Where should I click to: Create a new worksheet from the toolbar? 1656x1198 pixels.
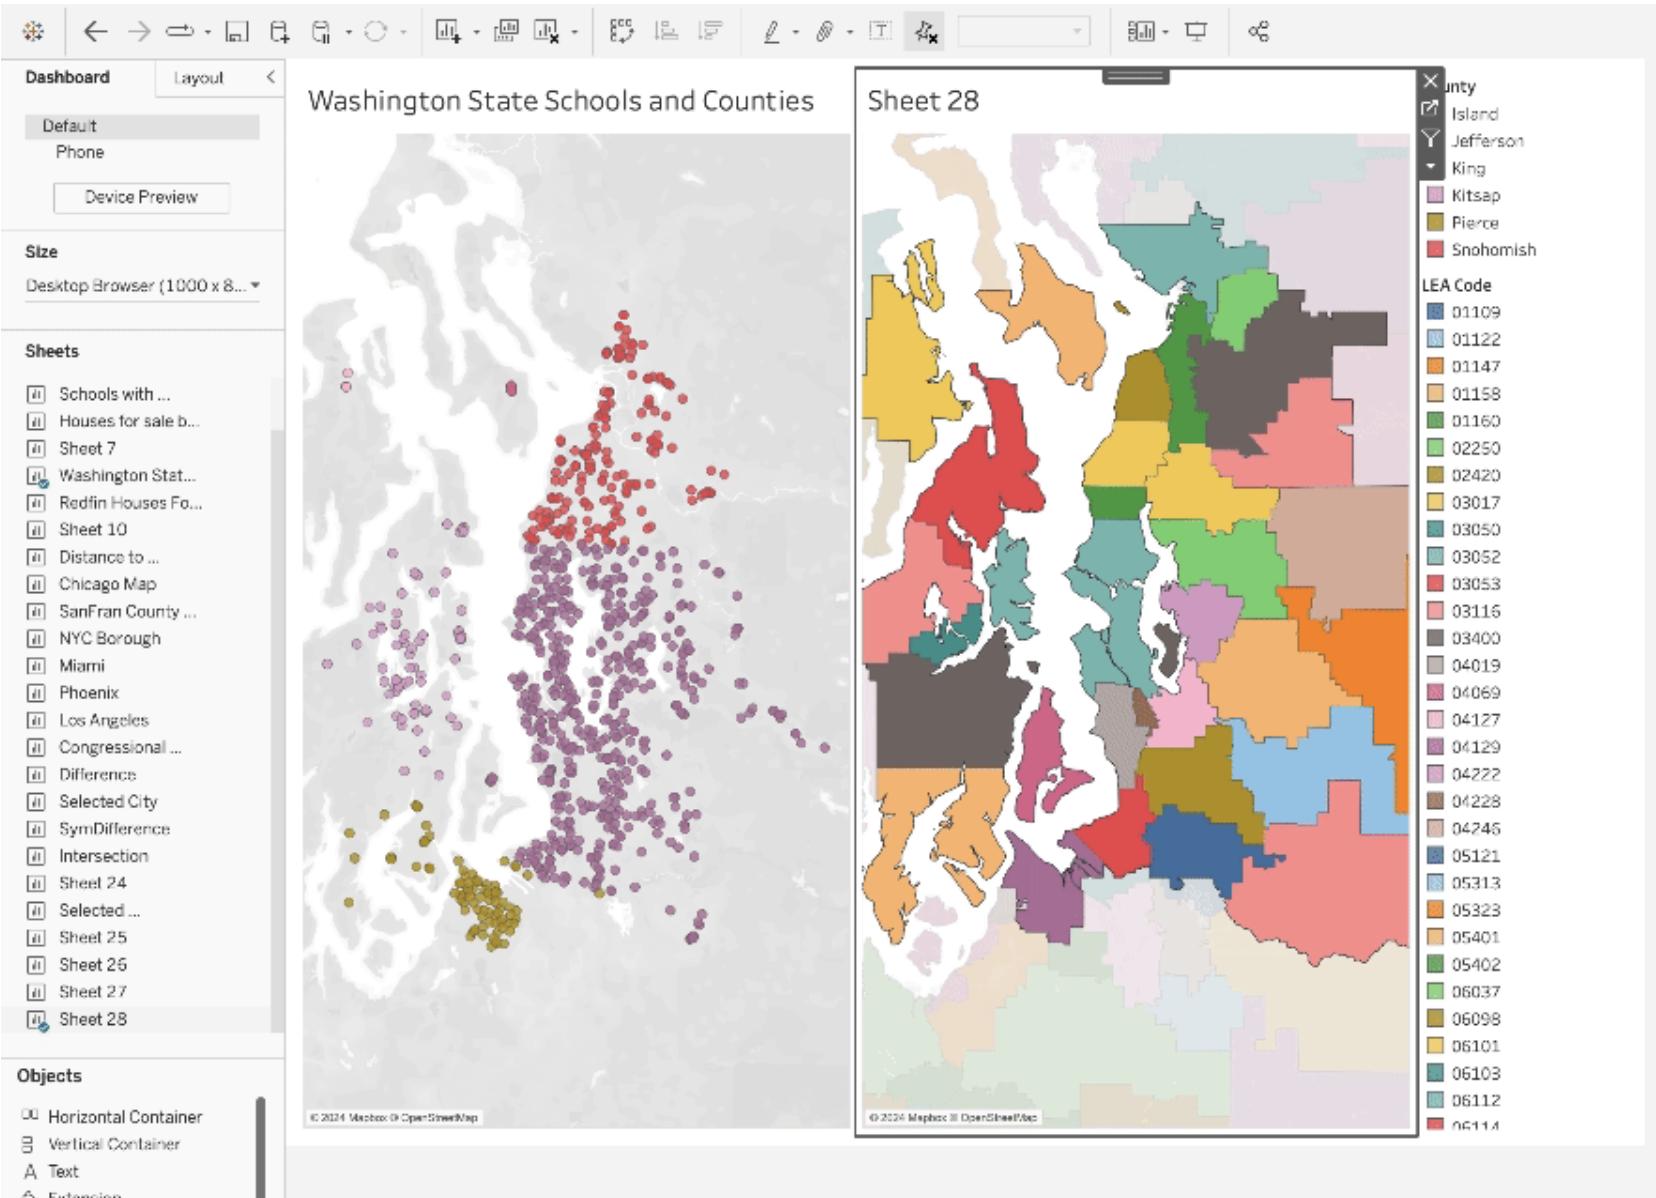point(447,32)
